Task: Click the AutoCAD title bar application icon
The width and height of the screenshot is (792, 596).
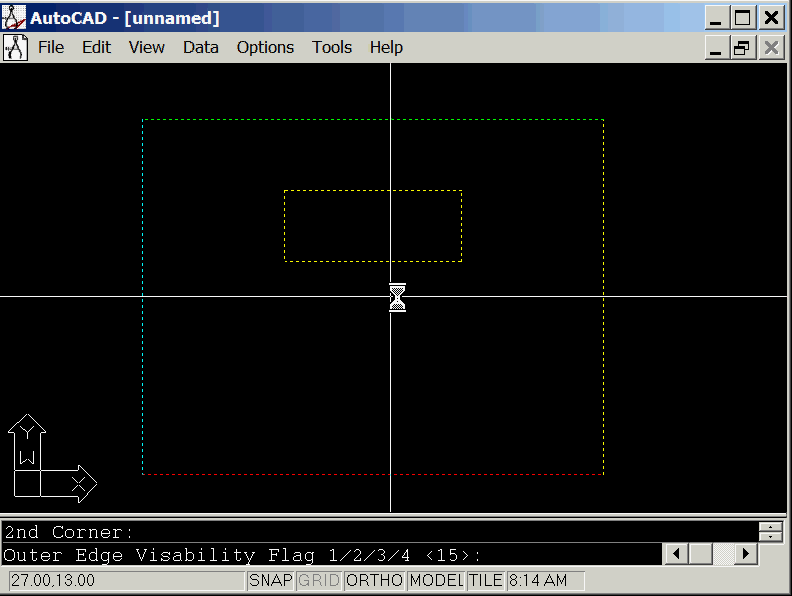Action: (x=14, y=18)
